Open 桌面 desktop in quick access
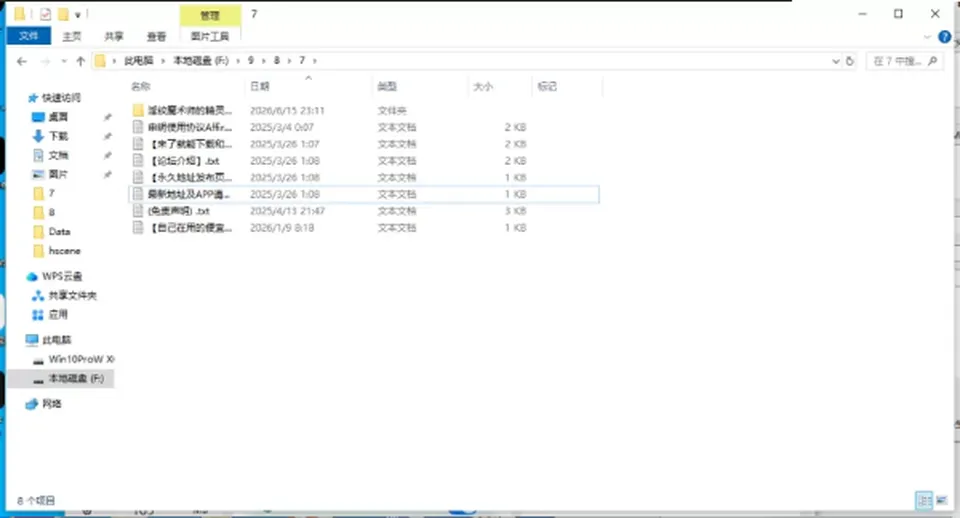Viewport: 960px width, 518px height. tap(58, 117)
